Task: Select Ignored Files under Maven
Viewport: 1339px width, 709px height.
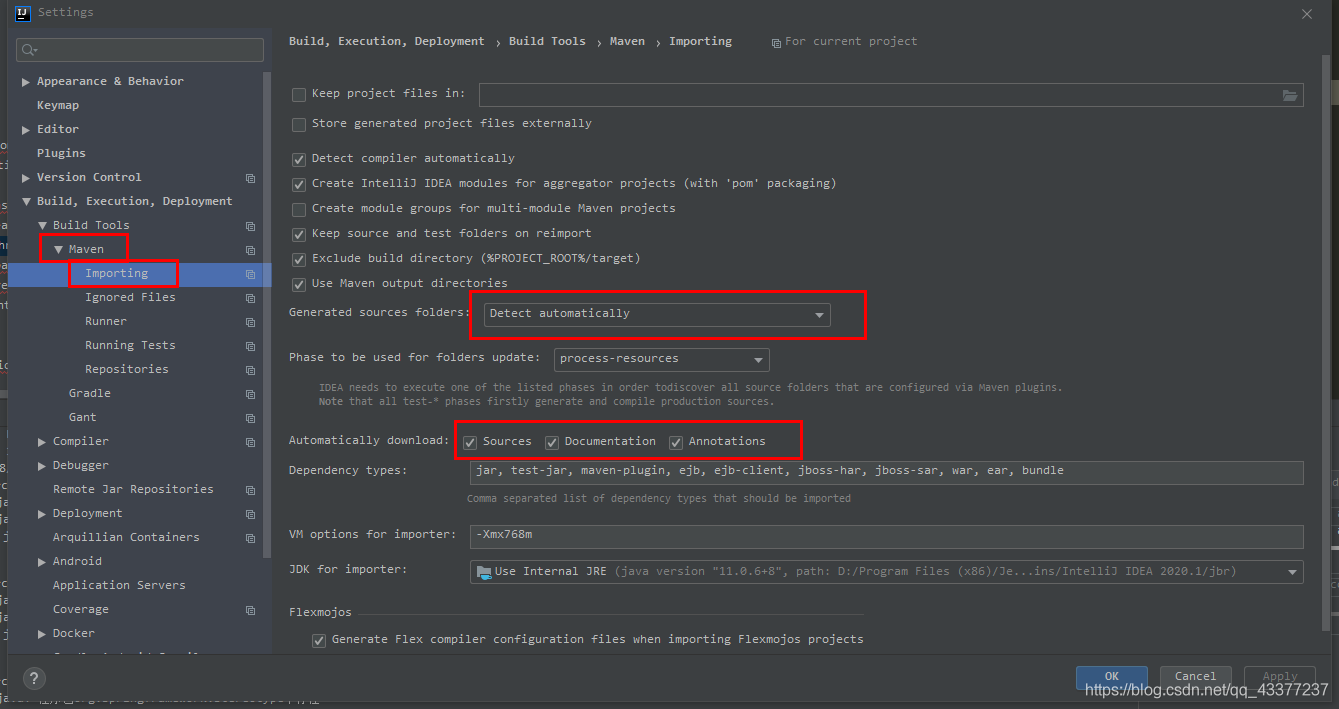Action: pos(130,298)
